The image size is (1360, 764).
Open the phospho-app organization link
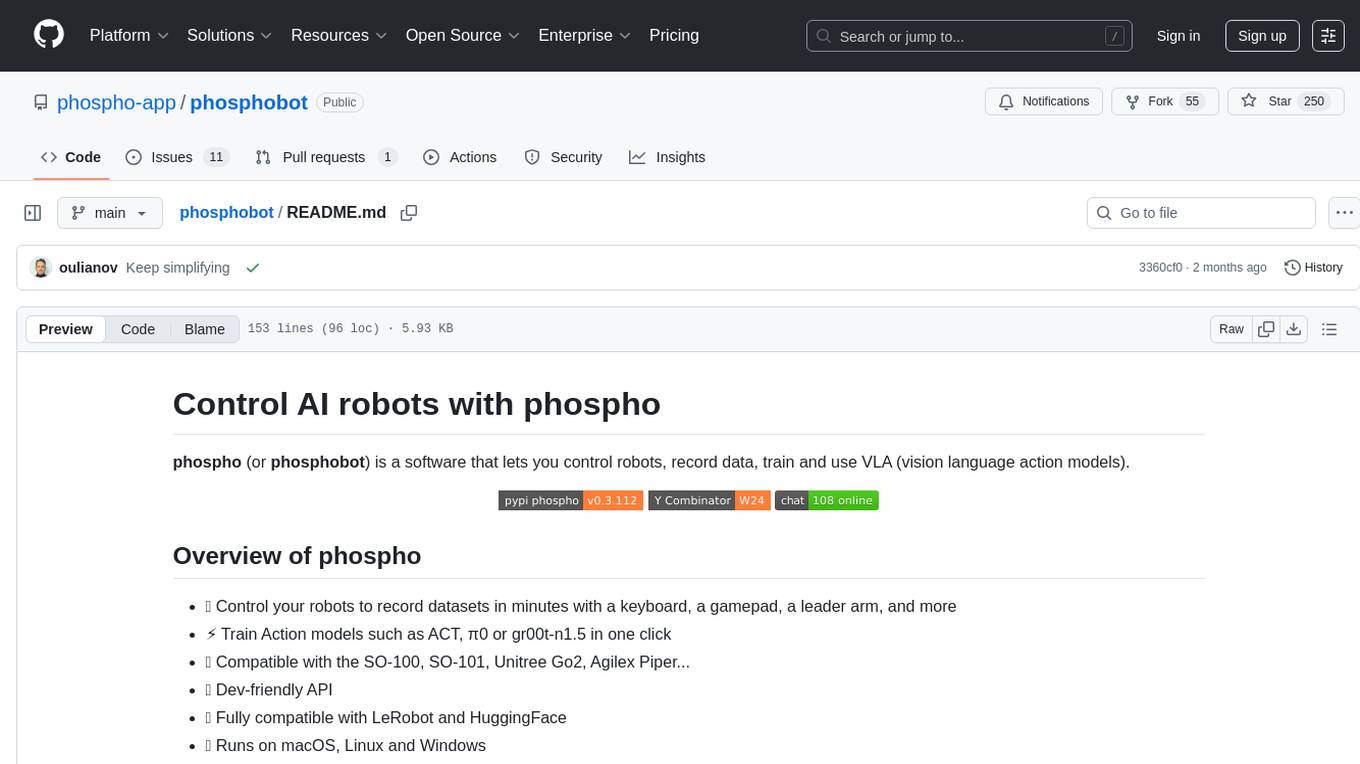[x=116, y=102]
